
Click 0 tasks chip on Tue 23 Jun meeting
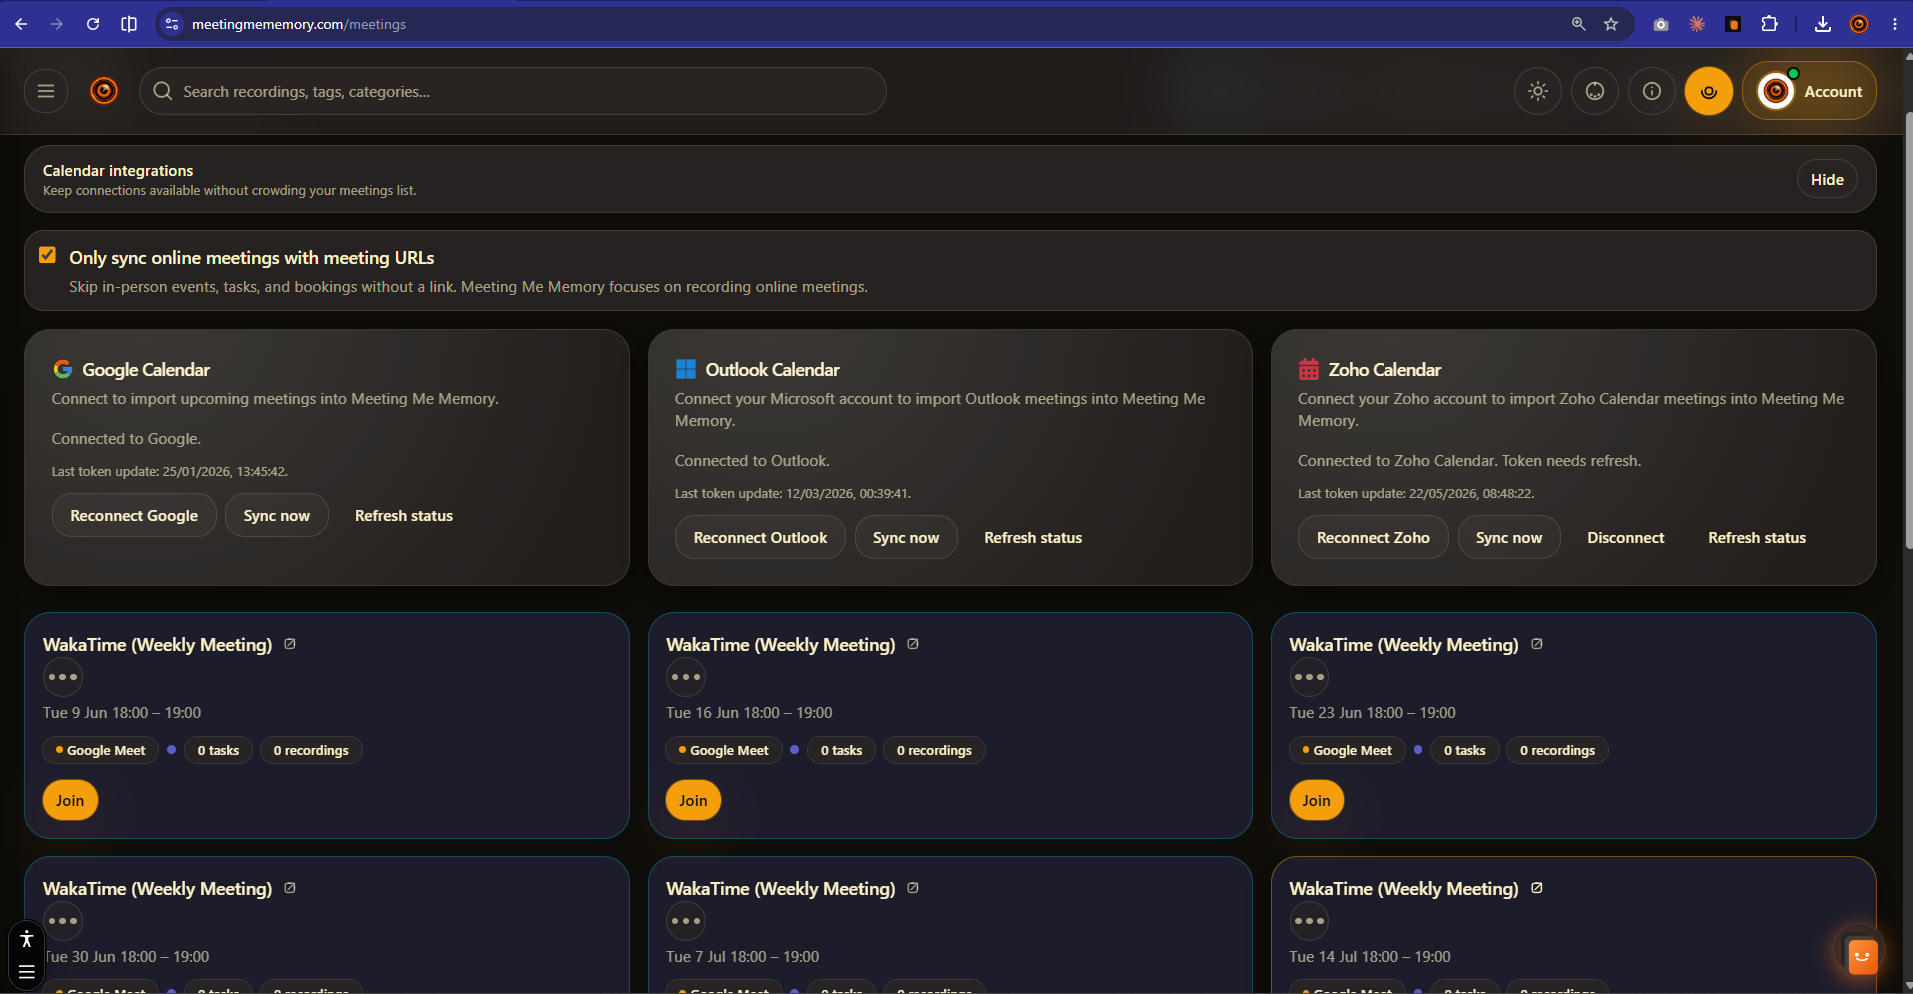pos(1465,750)
